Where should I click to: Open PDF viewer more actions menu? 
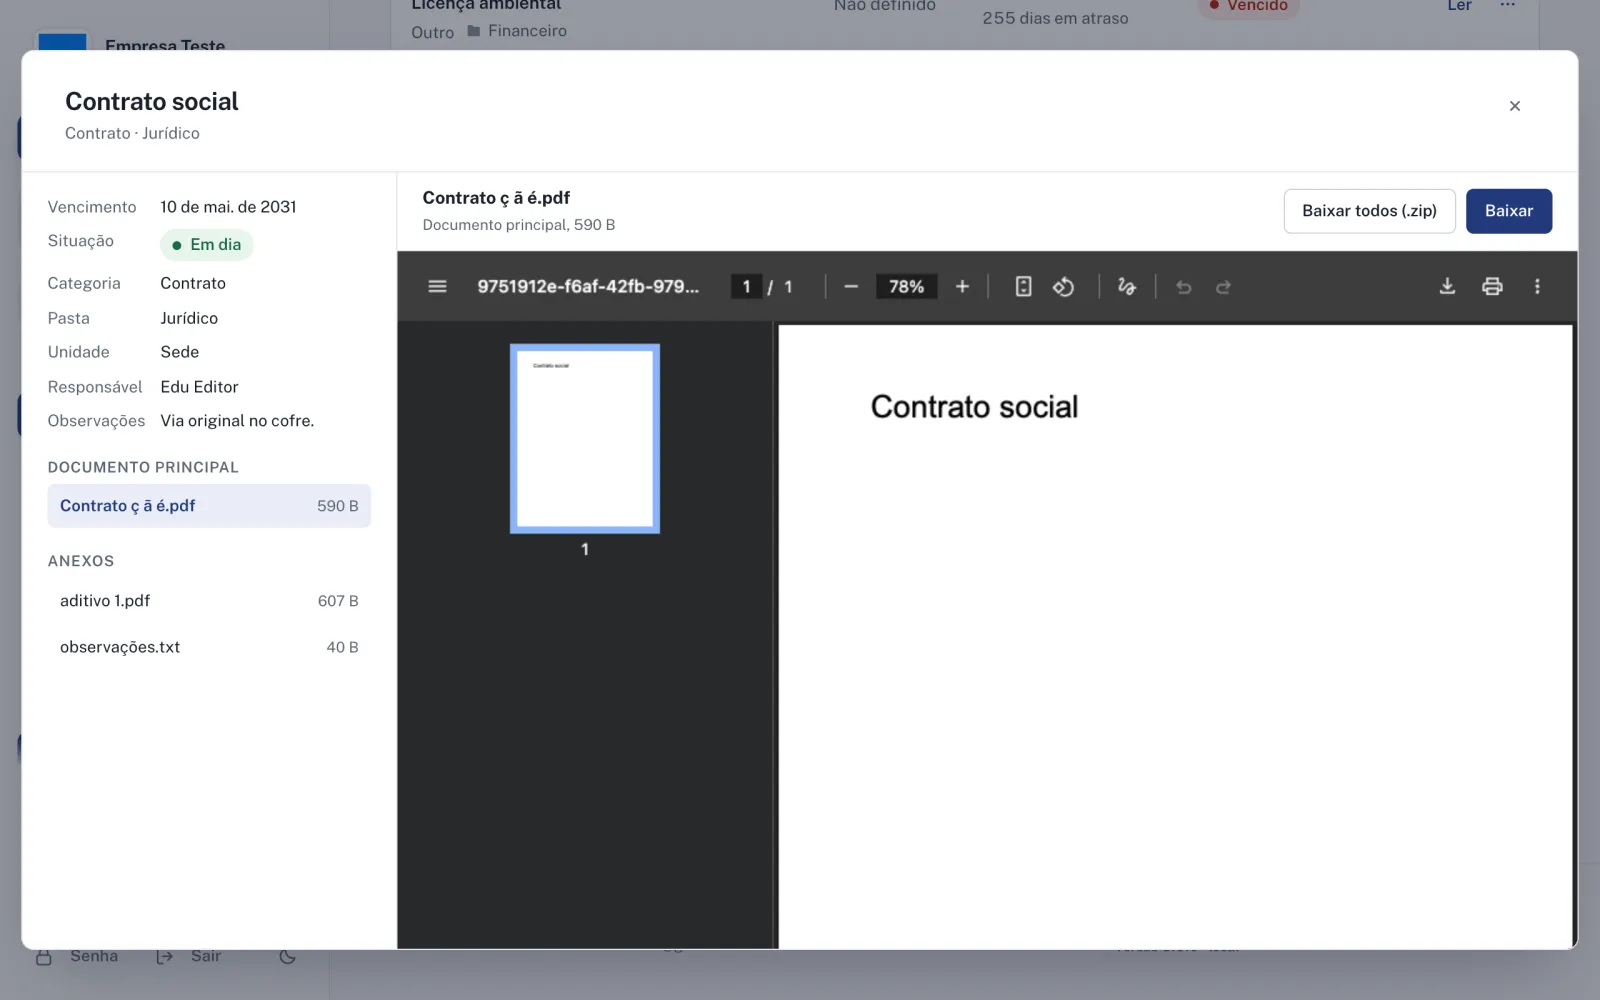pos(1537,287)
